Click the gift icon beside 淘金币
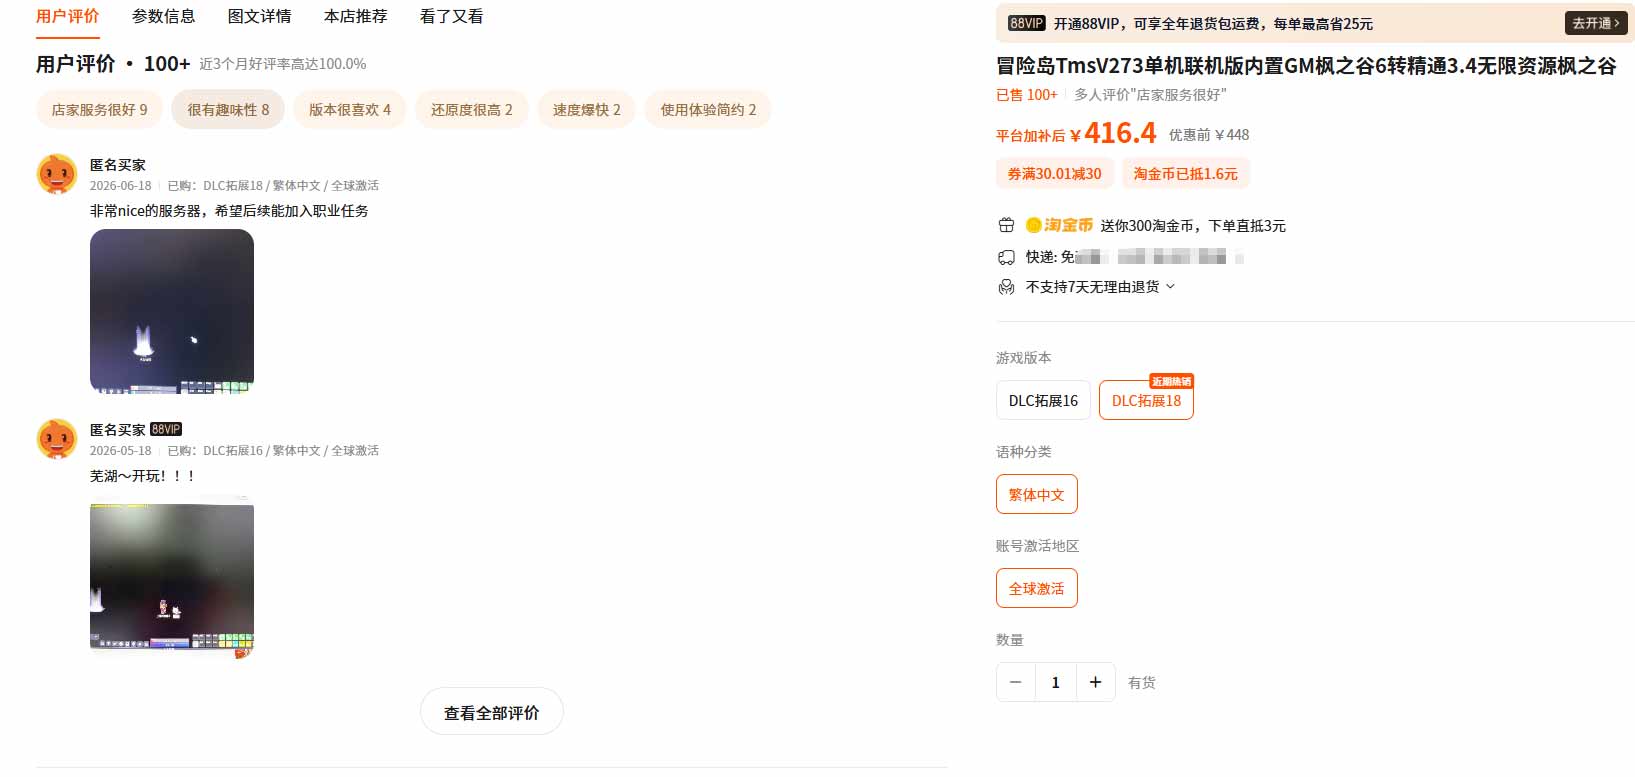Image resolution: width=1635 pixels, height=777 pixels. tap(1006, 226)
